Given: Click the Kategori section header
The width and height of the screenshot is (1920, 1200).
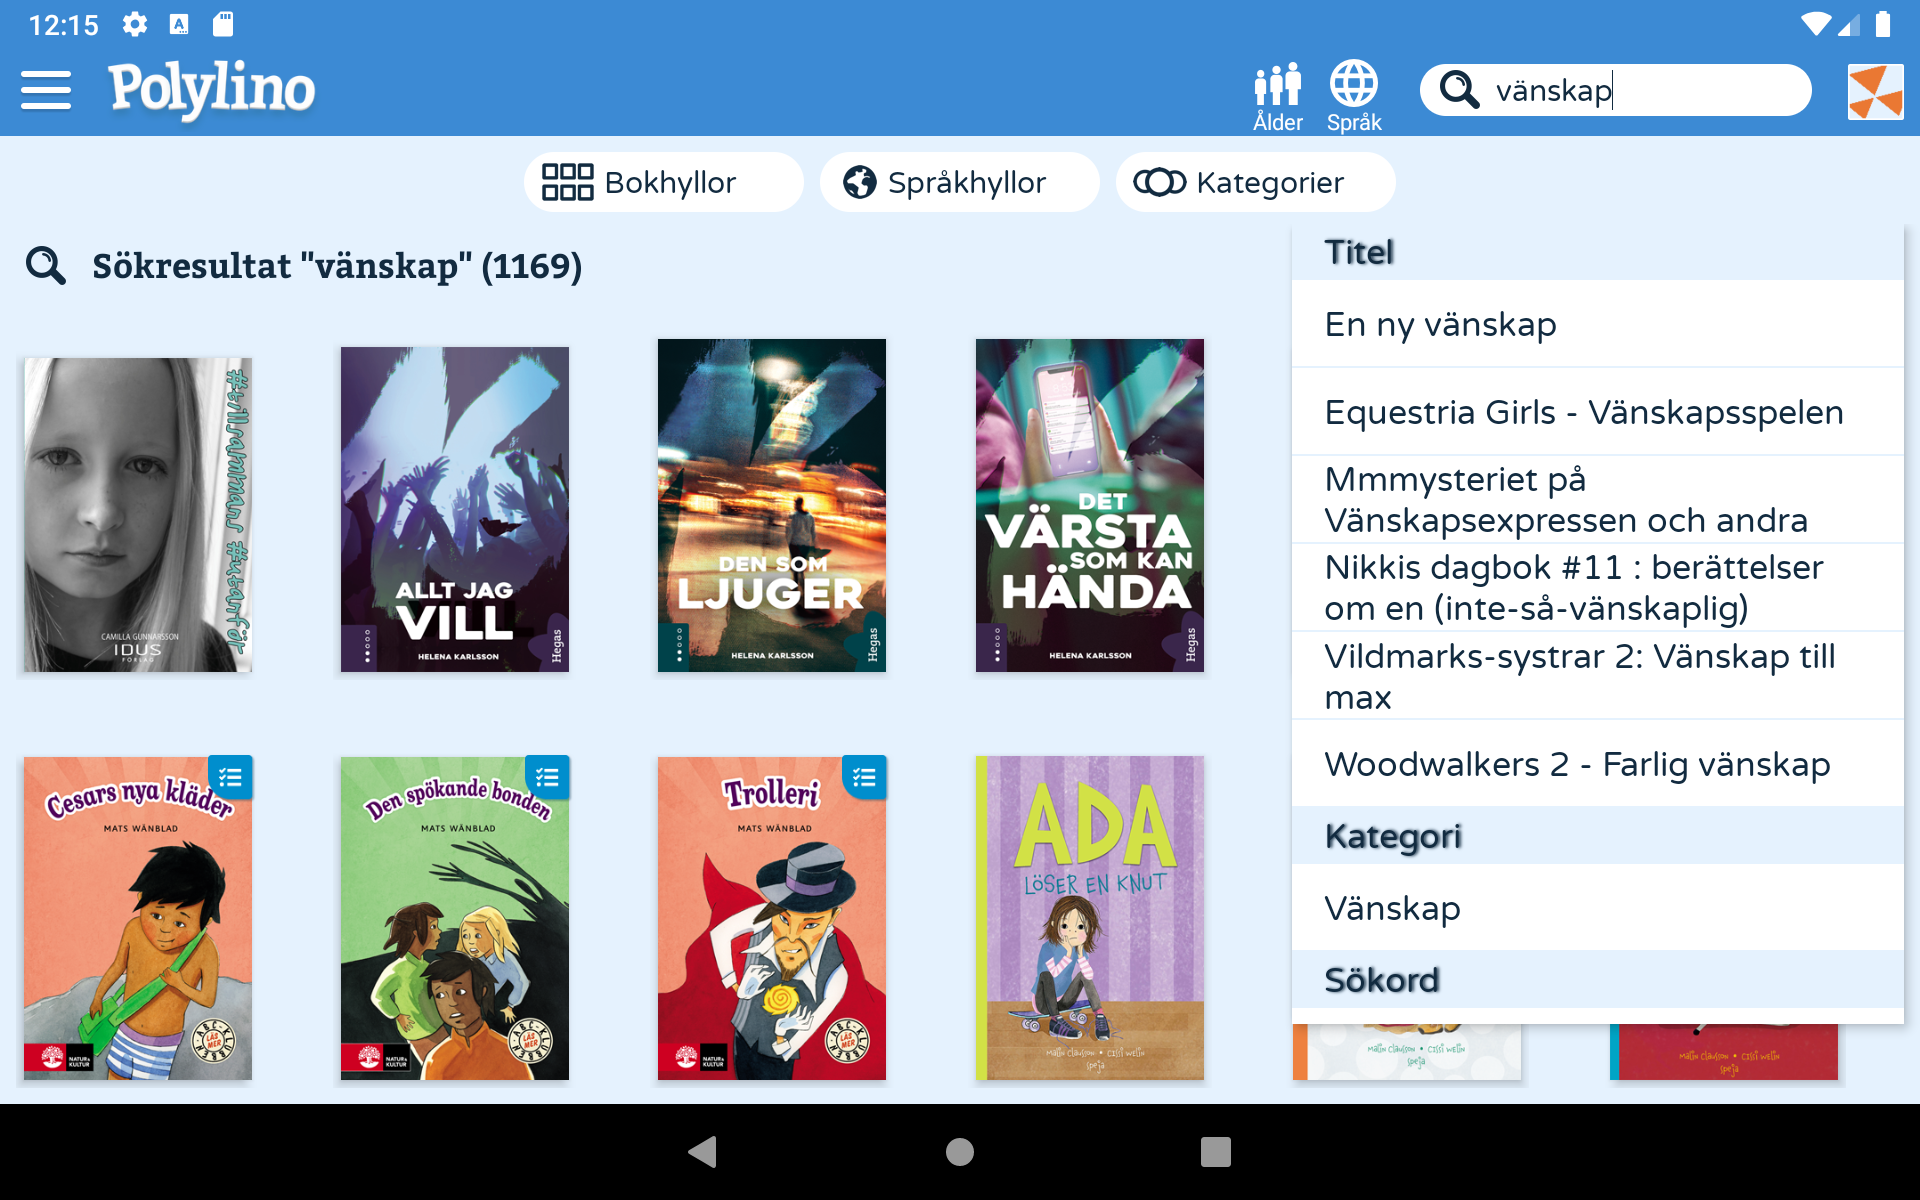Looking at the screenshot, I should 1598,836.
